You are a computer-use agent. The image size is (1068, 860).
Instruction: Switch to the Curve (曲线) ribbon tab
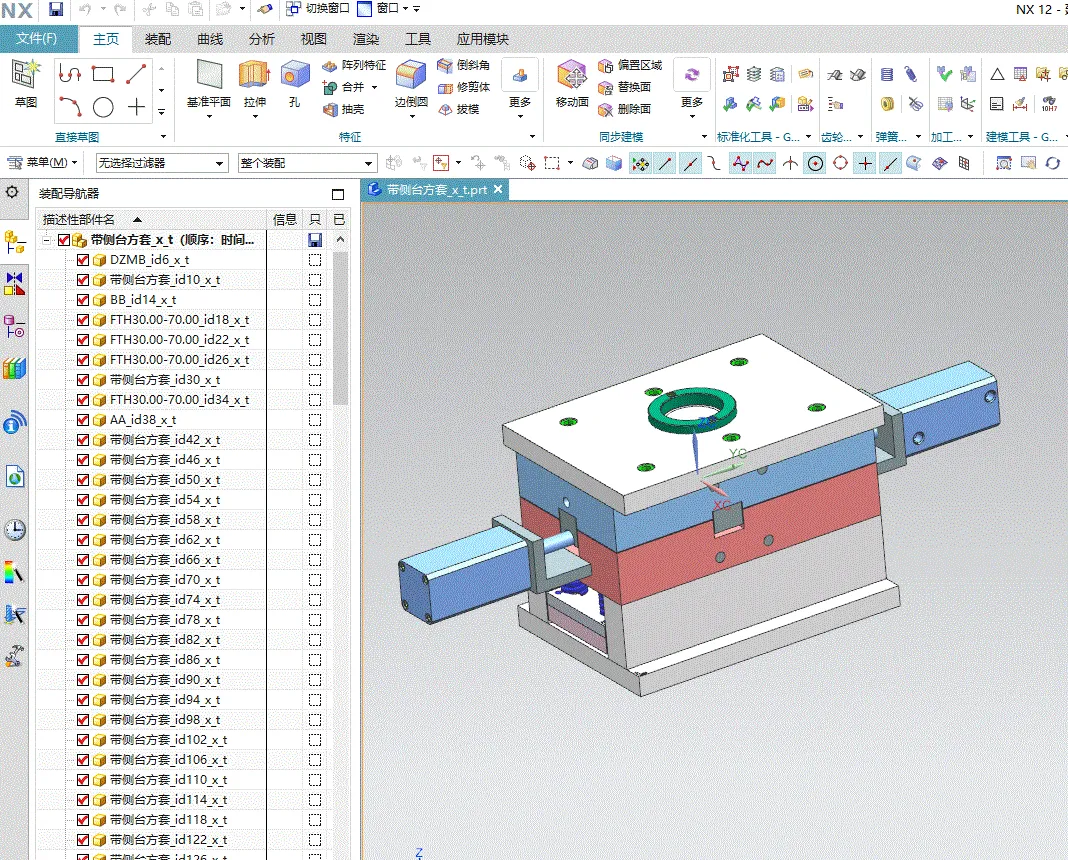pos(210,39)
